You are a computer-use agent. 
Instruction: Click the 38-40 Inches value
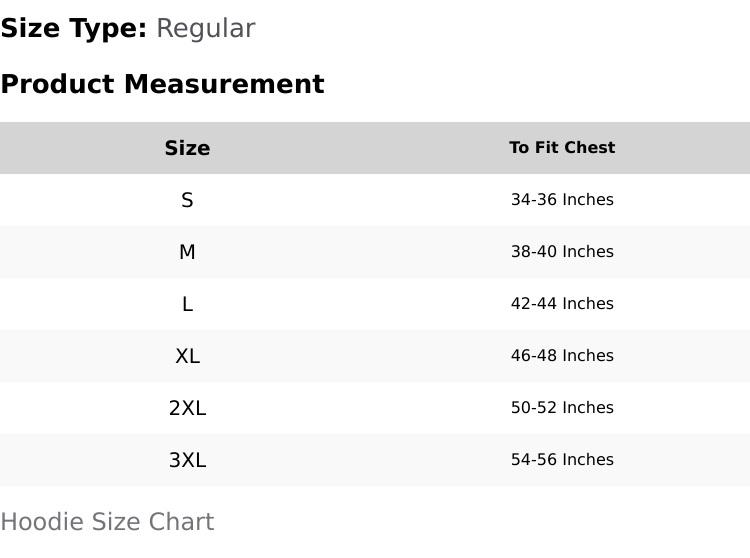(562, 252)
